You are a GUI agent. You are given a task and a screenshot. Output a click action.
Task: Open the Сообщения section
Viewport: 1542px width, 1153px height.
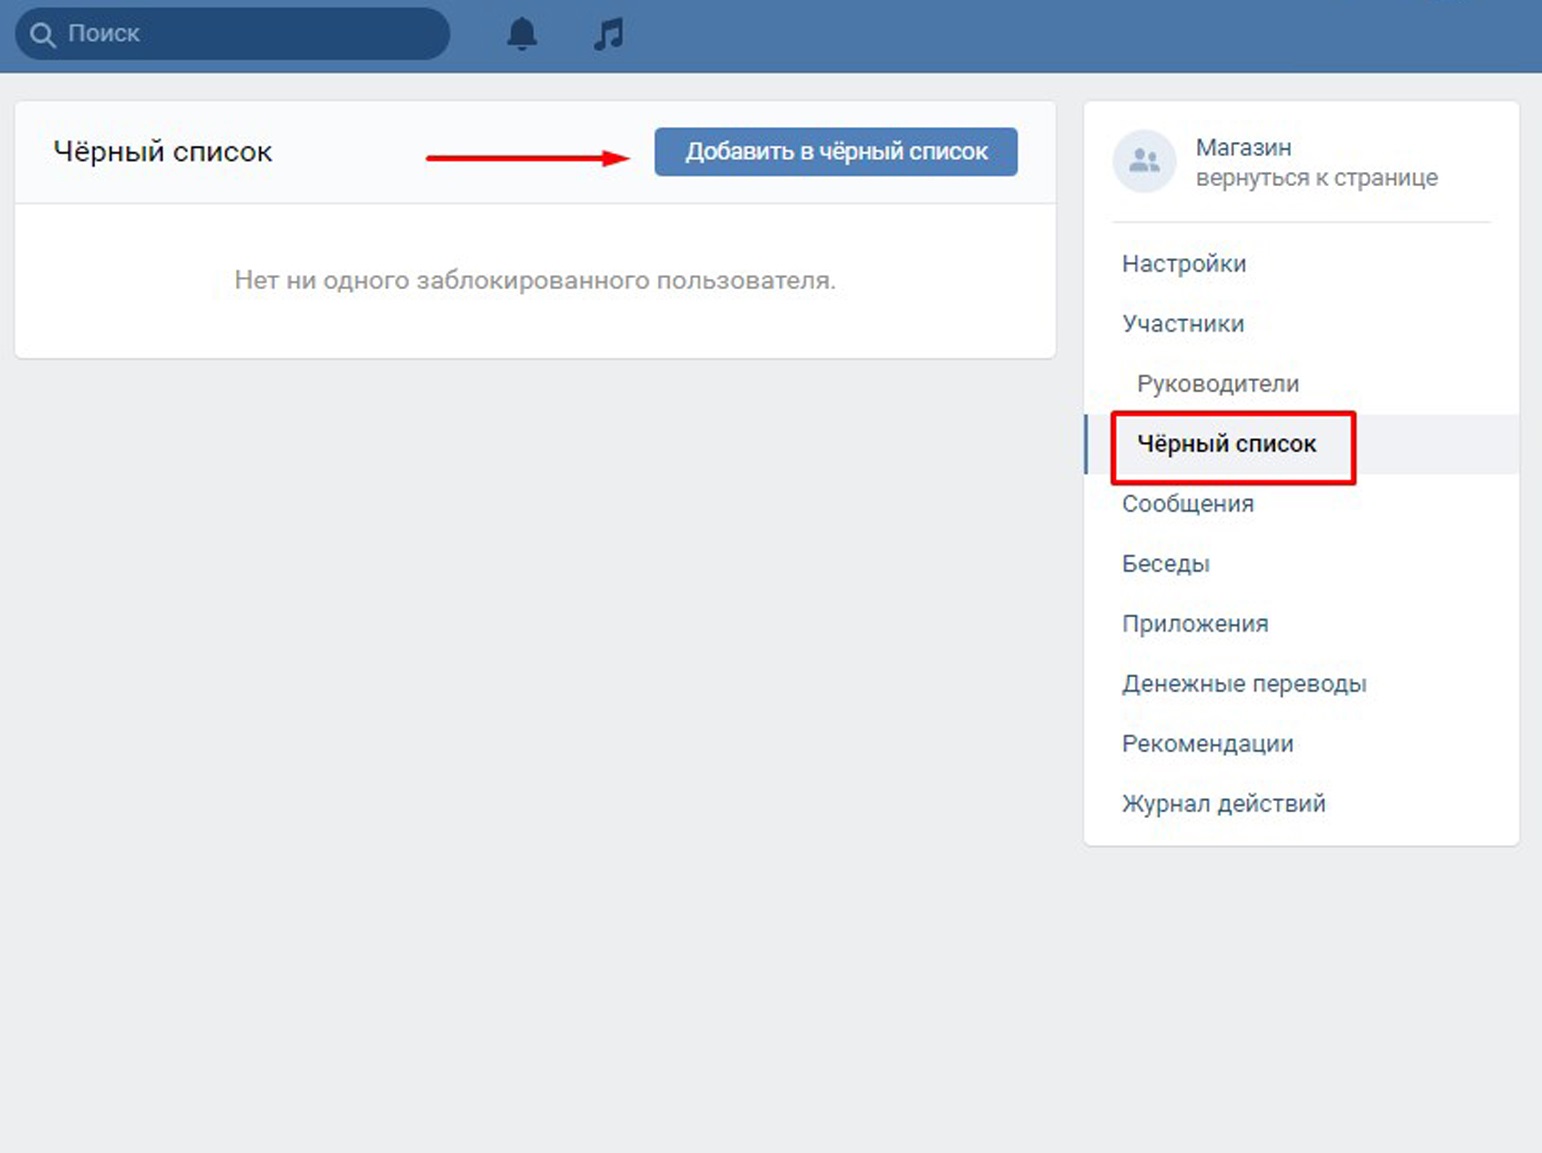[x=1187, y=504]
